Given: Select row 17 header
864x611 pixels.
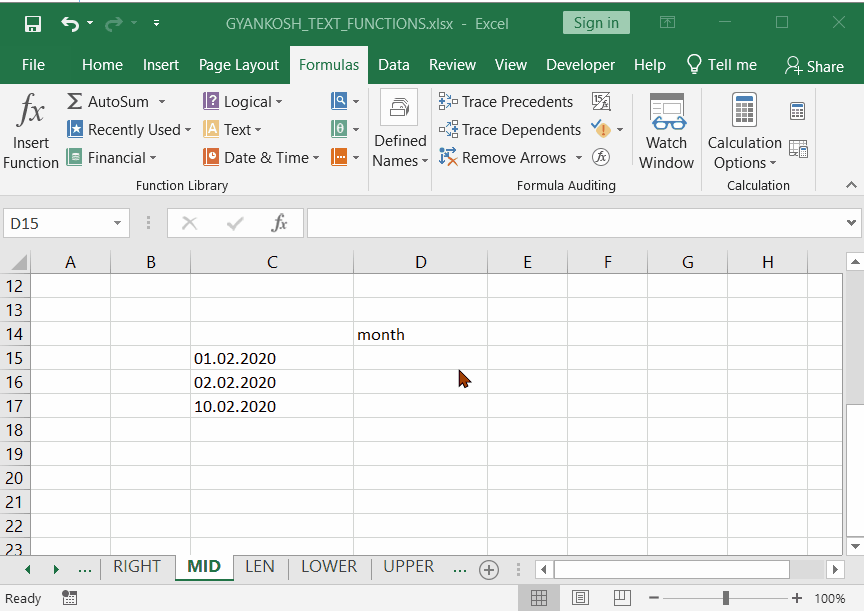Looking at the screenshot, I should (14, 406).
